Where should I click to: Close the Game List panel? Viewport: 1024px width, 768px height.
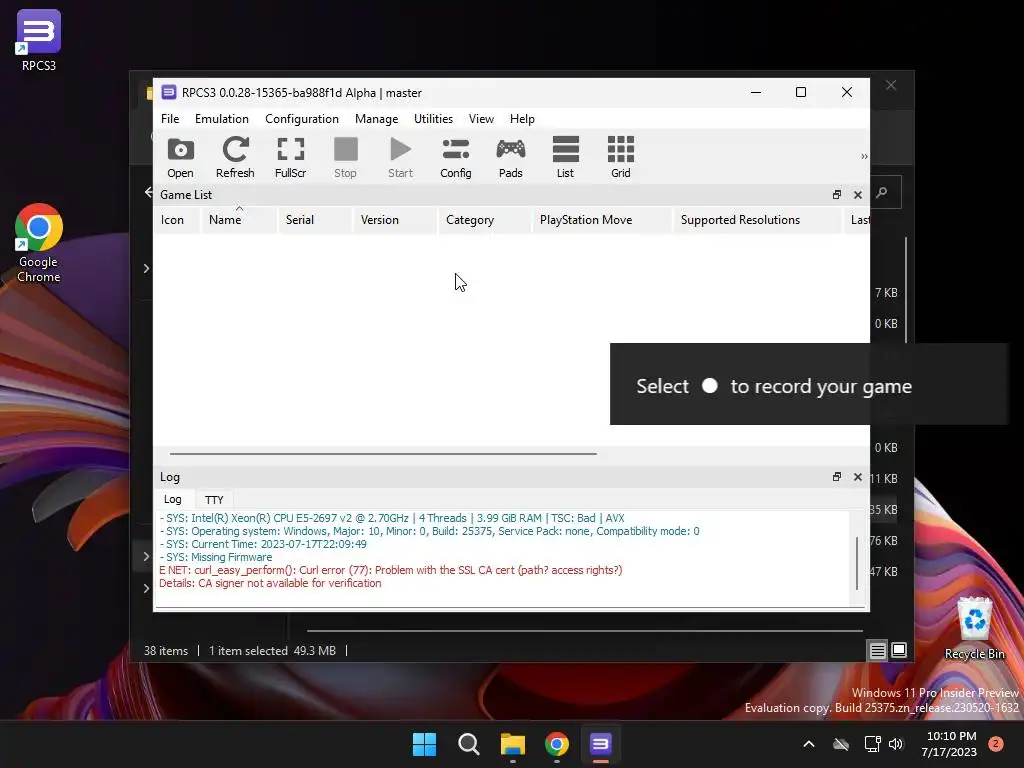[858, 195]
